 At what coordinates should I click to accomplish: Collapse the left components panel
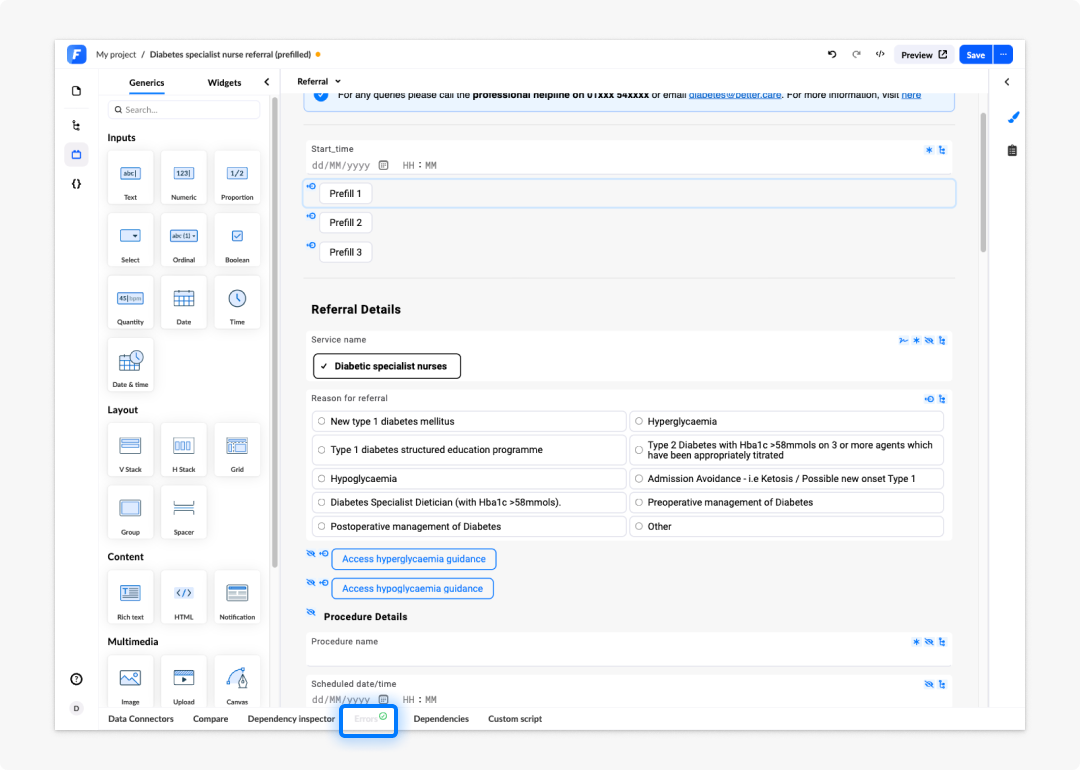tap(267, 82)
